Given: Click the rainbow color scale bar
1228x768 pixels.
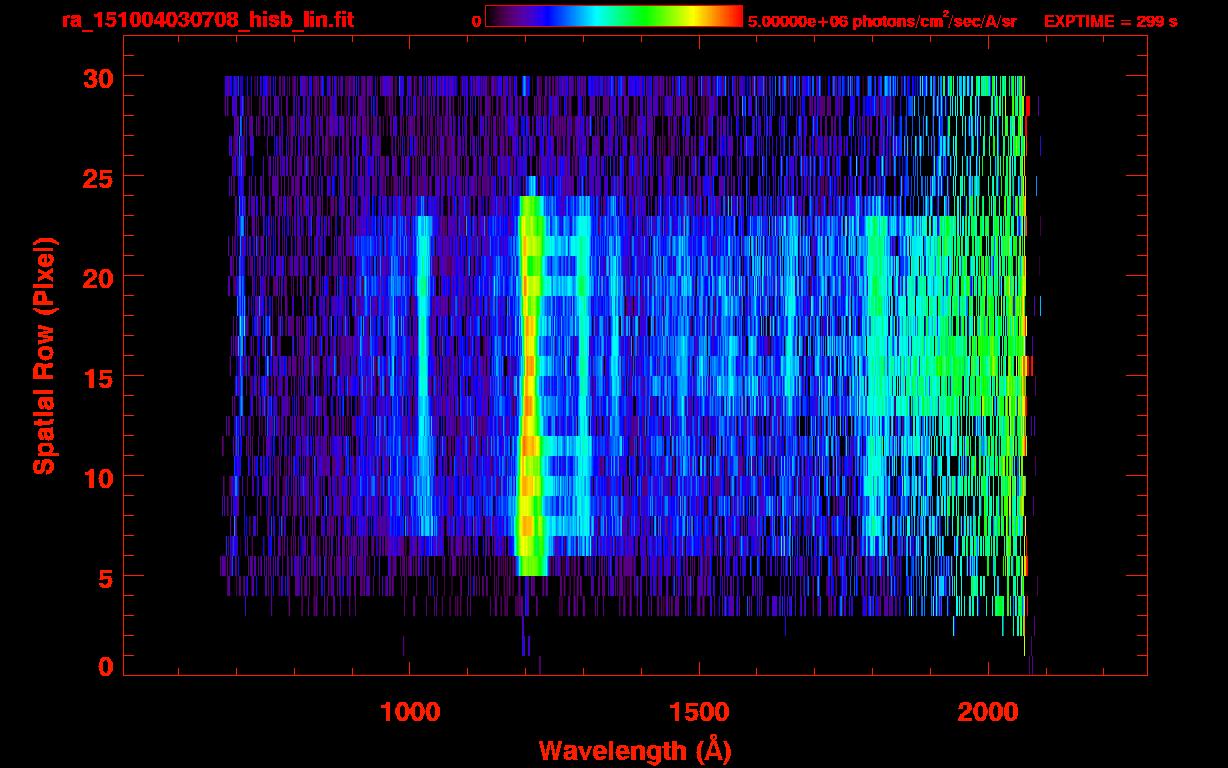Looking at the screenshot, I should (x=614, y=16).
